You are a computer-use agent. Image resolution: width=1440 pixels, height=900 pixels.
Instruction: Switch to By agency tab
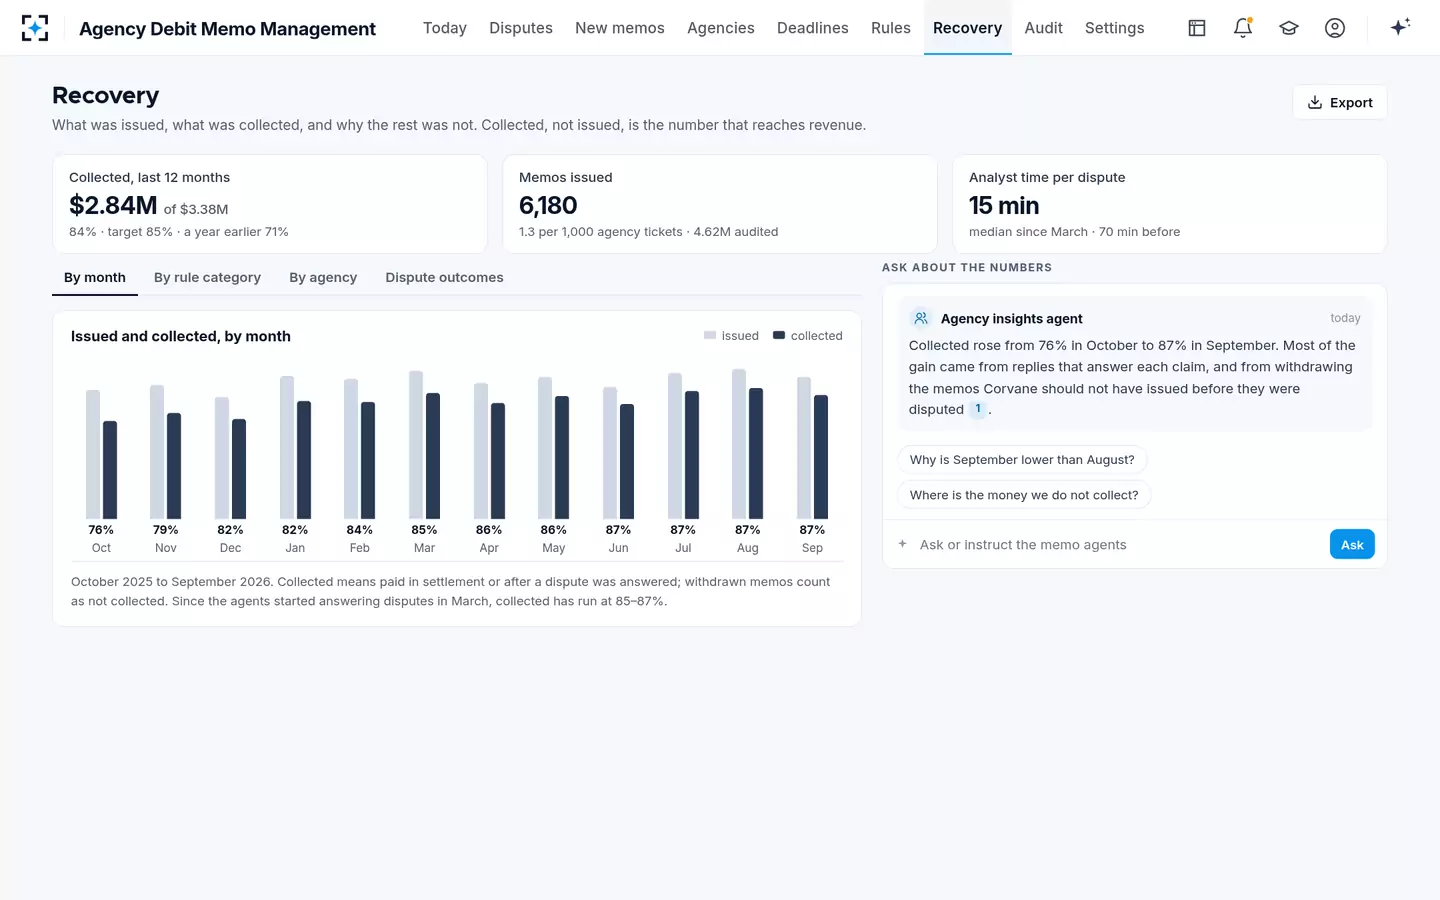pyautogui.click(x=323, y=277)
